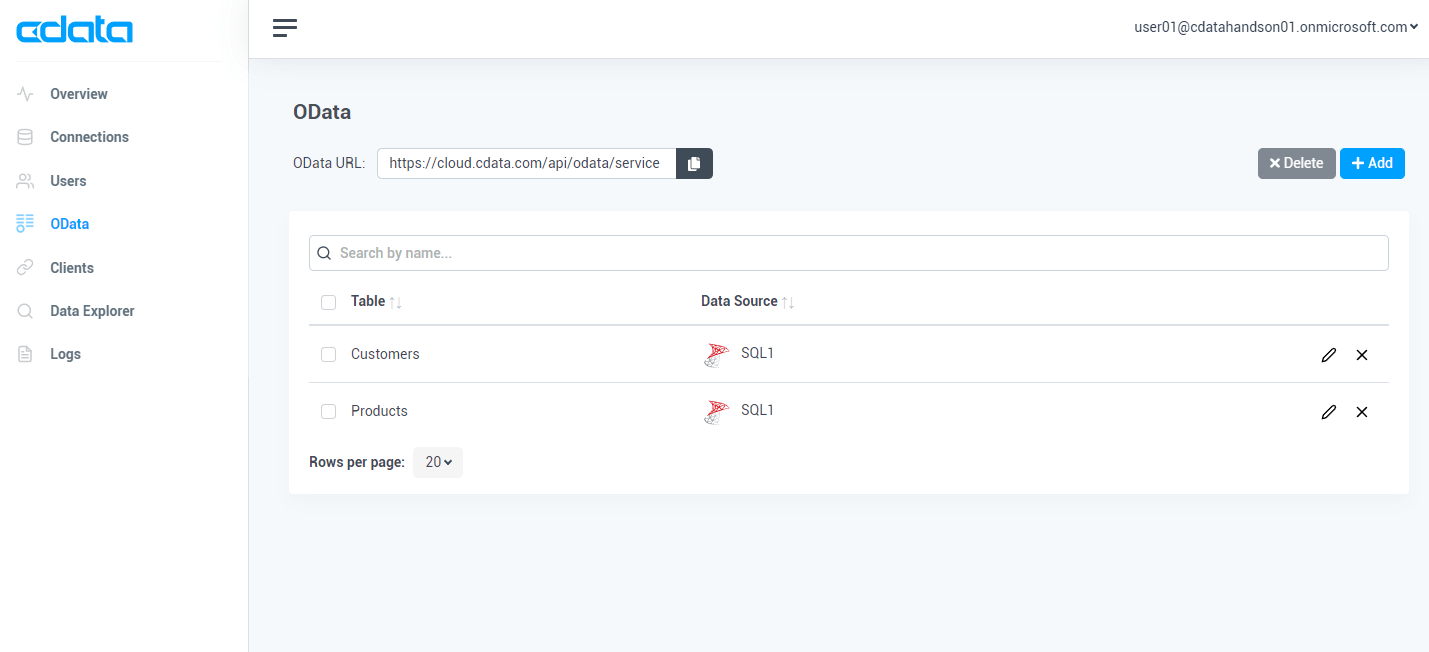Copy the OData URL to clipboard
Viewport: 1429px width, 652px height.
[x=694, y=164]
